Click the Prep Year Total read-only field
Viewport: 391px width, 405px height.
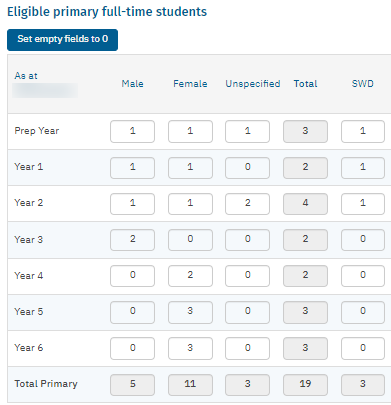[305, 131]
